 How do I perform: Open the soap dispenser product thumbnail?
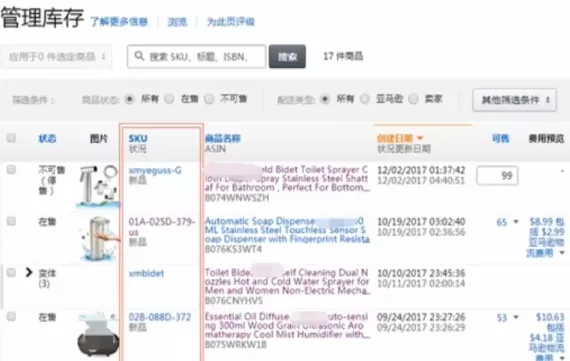pyautogui.click(x=99, y=238)
